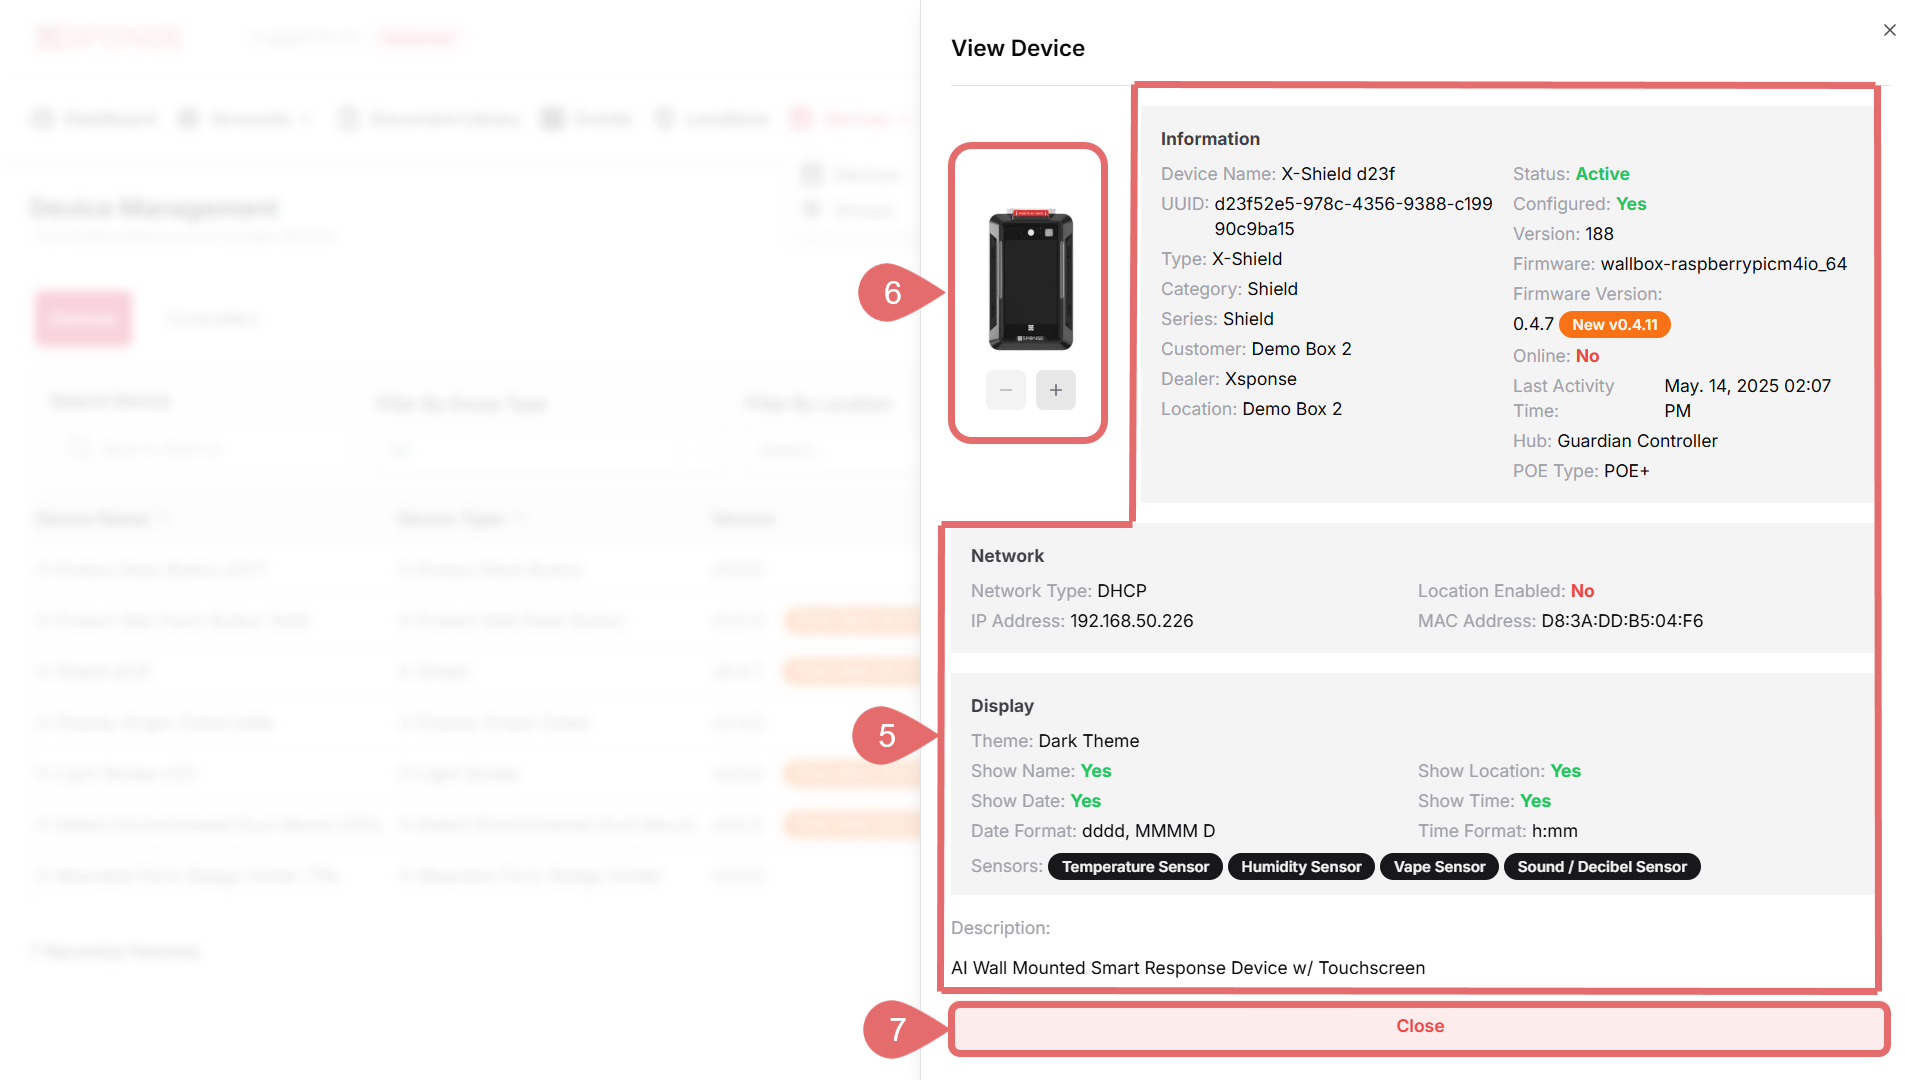Click the device UUID value

coord(1352,205)
